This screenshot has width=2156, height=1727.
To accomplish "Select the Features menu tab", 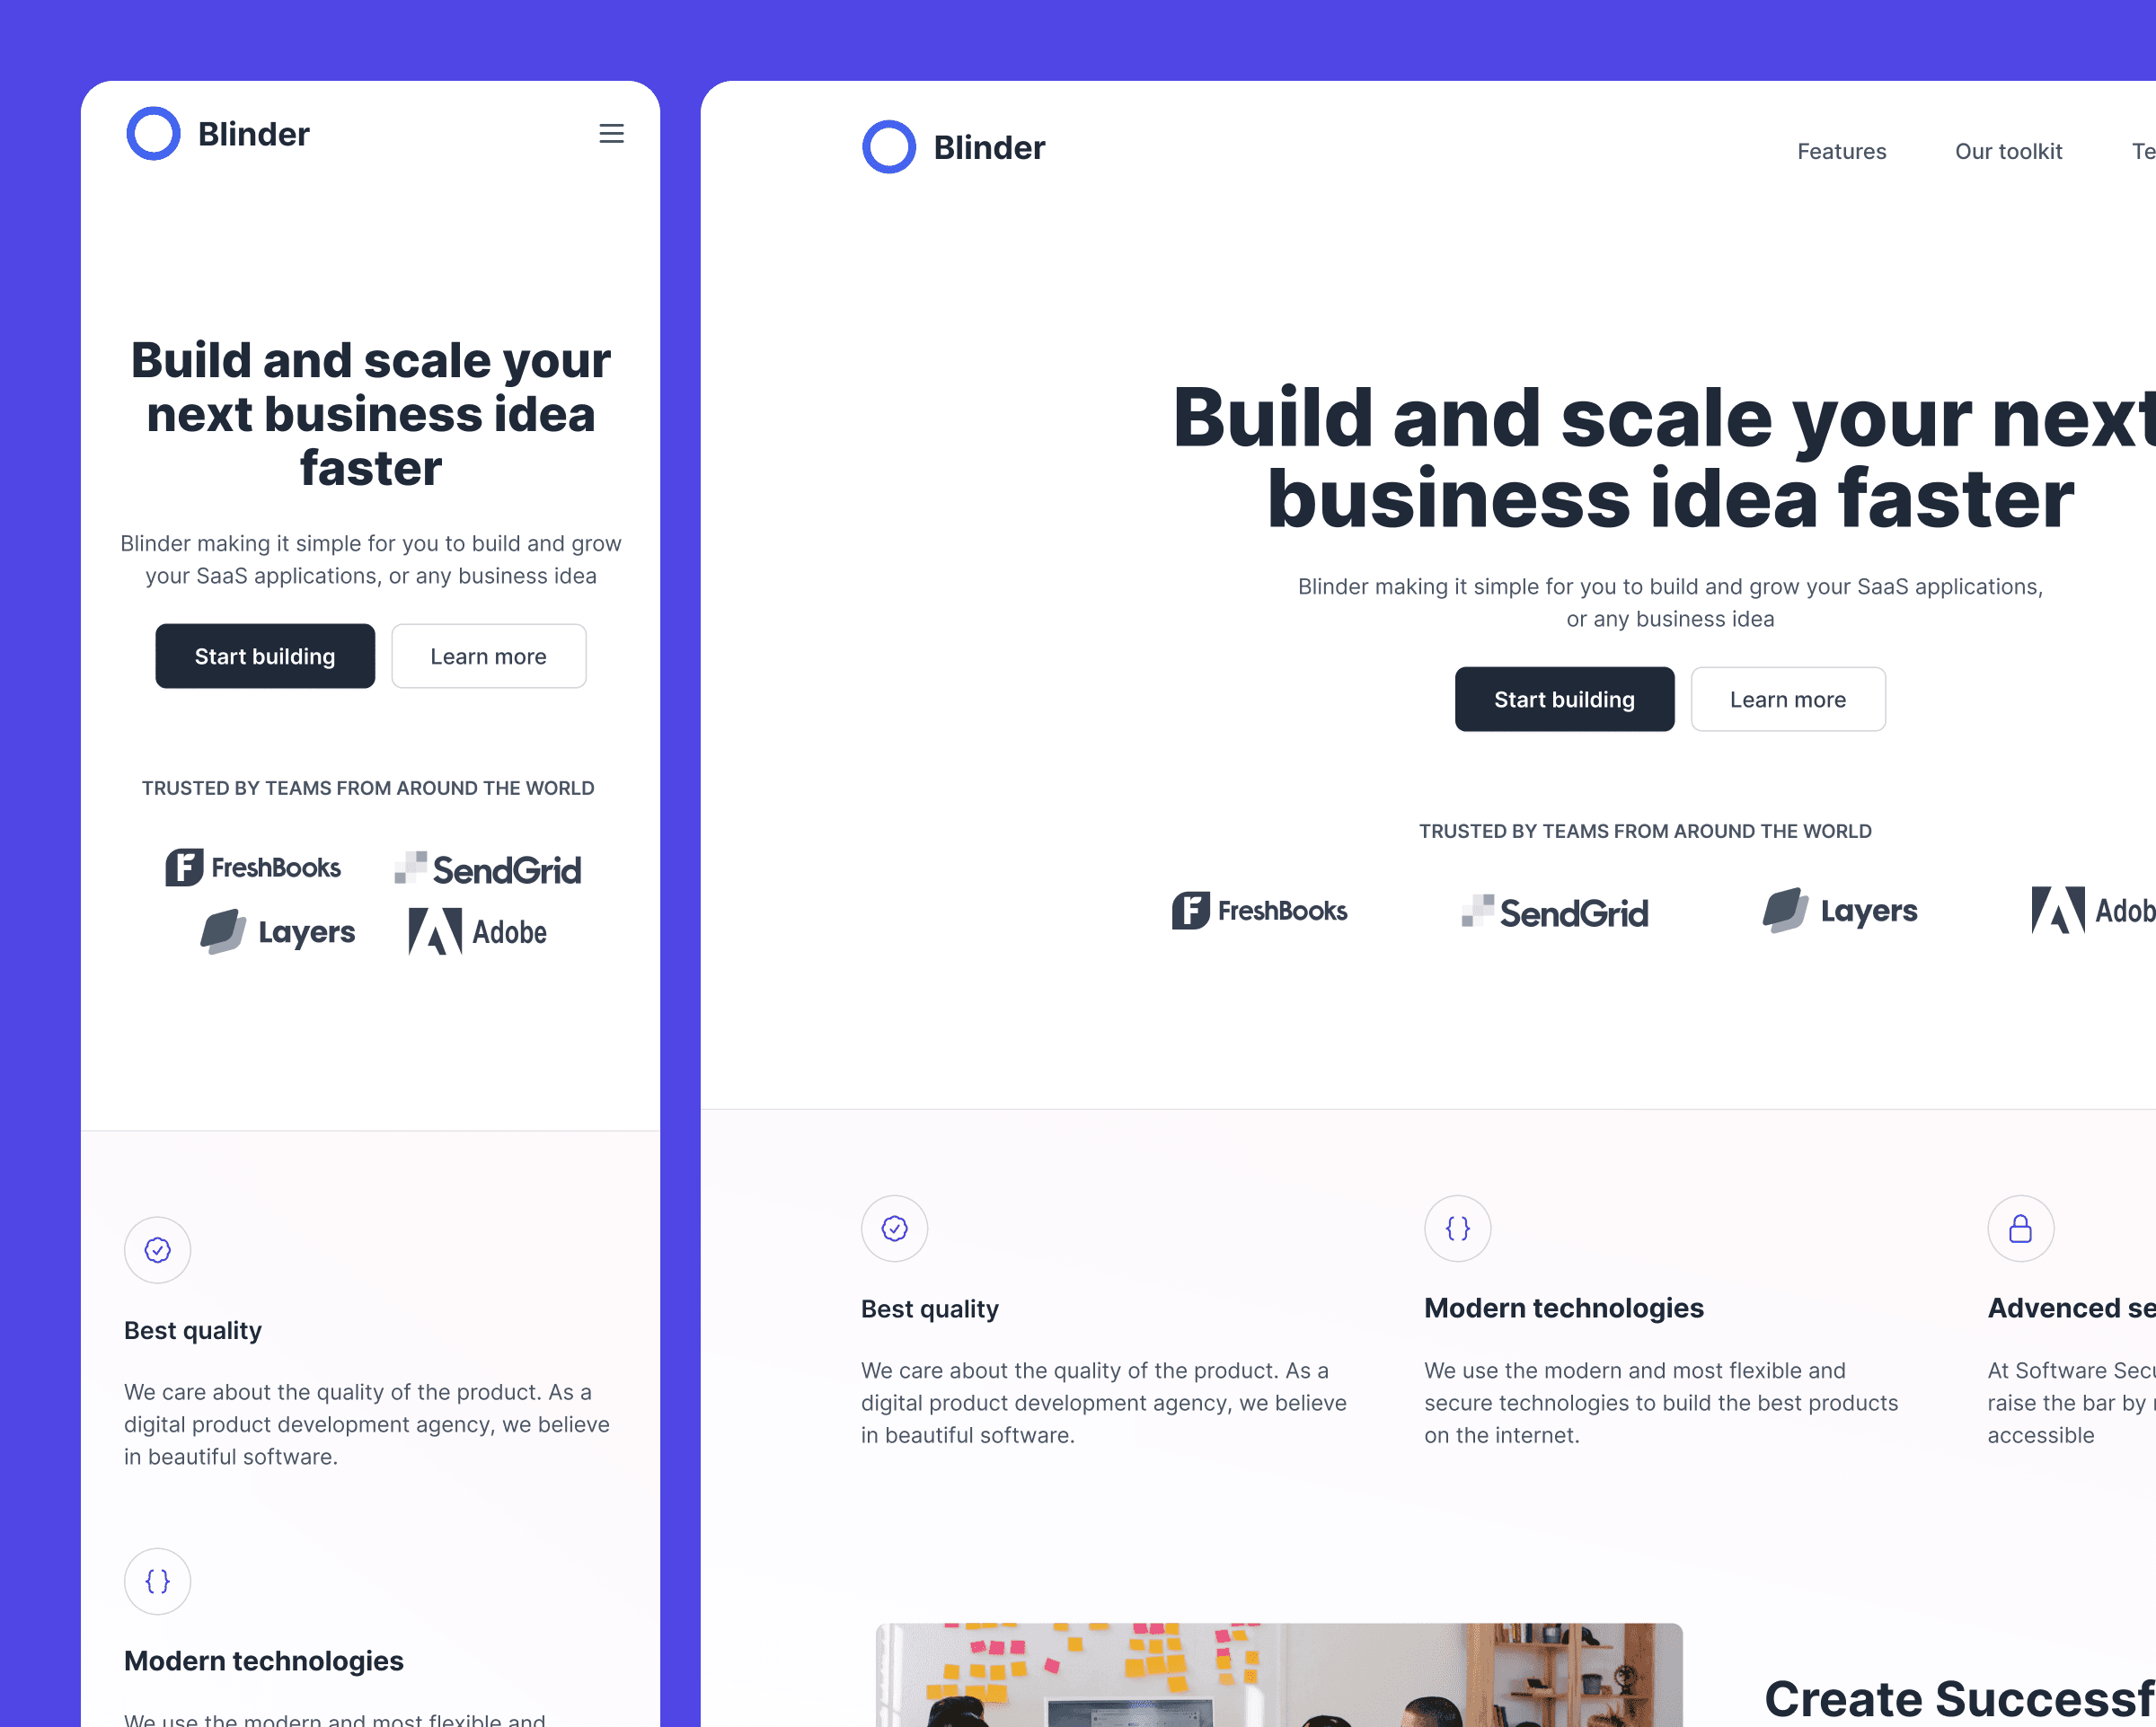I will click(1842, 148).
